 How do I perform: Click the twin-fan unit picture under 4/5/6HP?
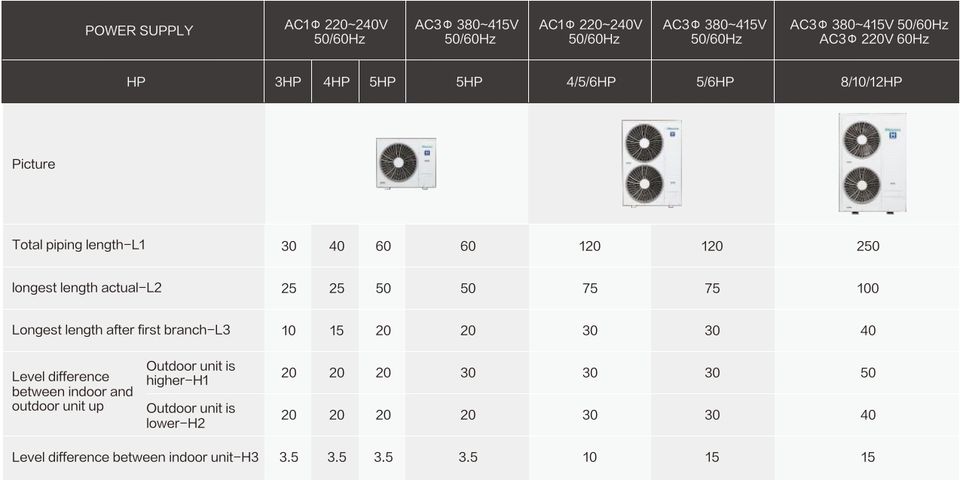click(x=652, y=163)
